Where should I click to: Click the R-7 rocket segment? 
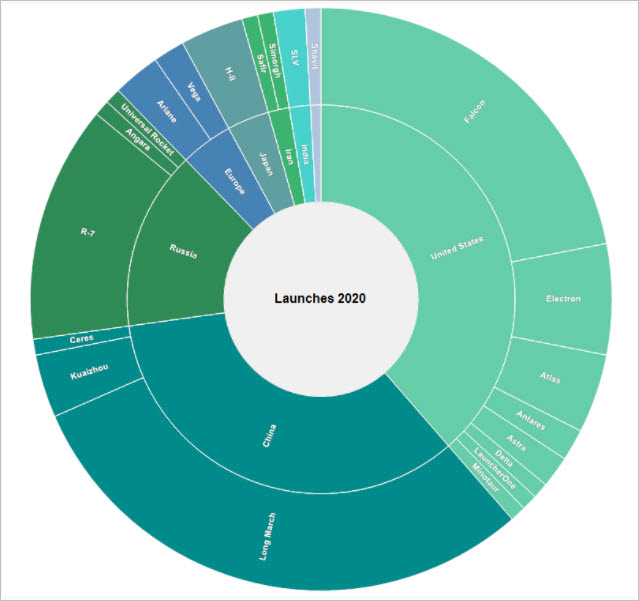88,232
